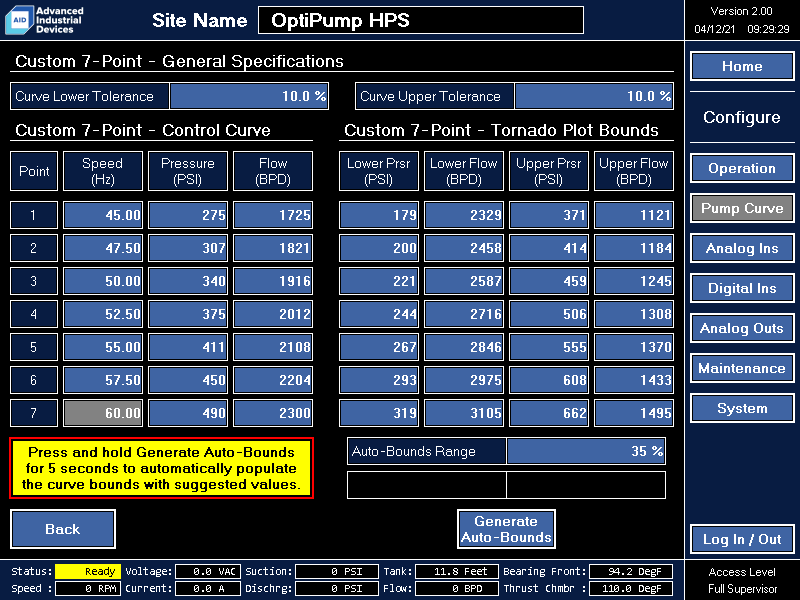The width and height of the screenshot is (800, 600).
Task: Open the System settings page
Action: pos(742,408)
